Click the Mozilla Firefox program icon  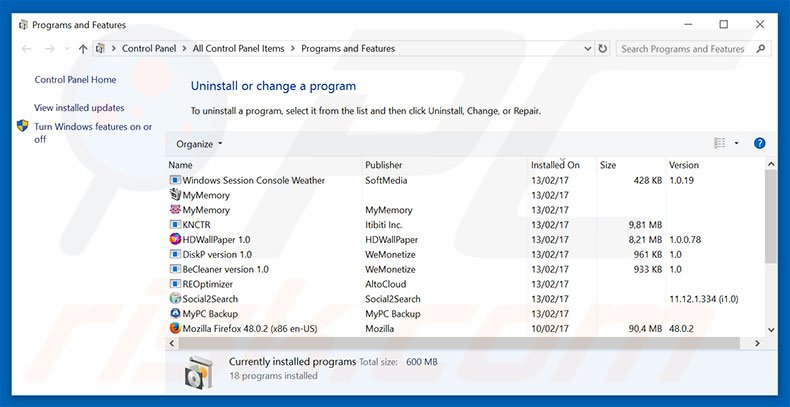pos(175,328)
